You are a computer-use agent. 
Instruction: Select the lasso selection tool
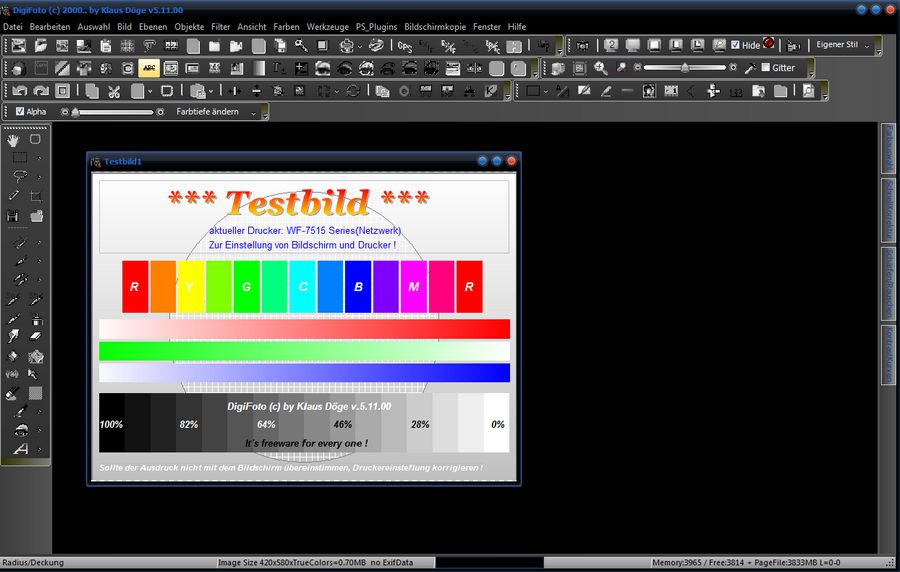tap(19, 177)
